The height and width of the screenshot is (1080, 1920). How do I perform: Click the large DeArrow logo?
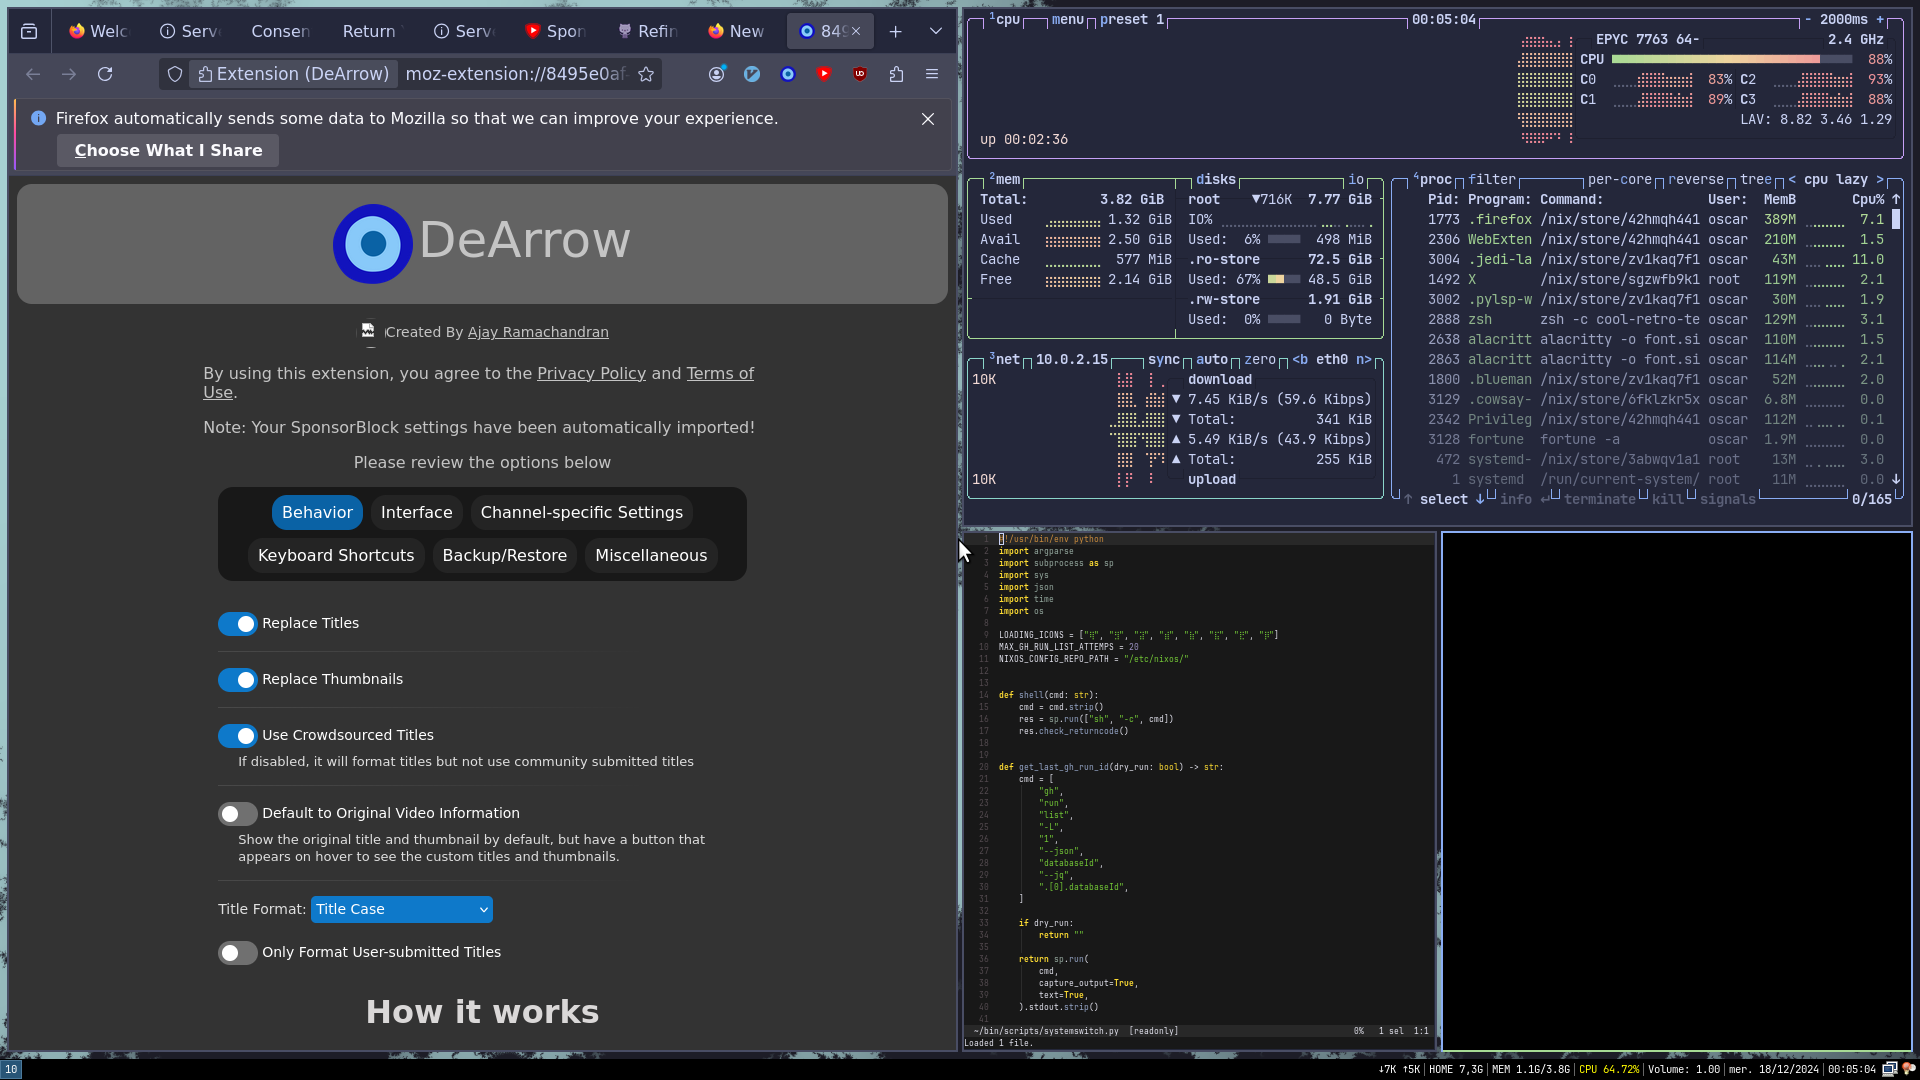tap(373, 244)
